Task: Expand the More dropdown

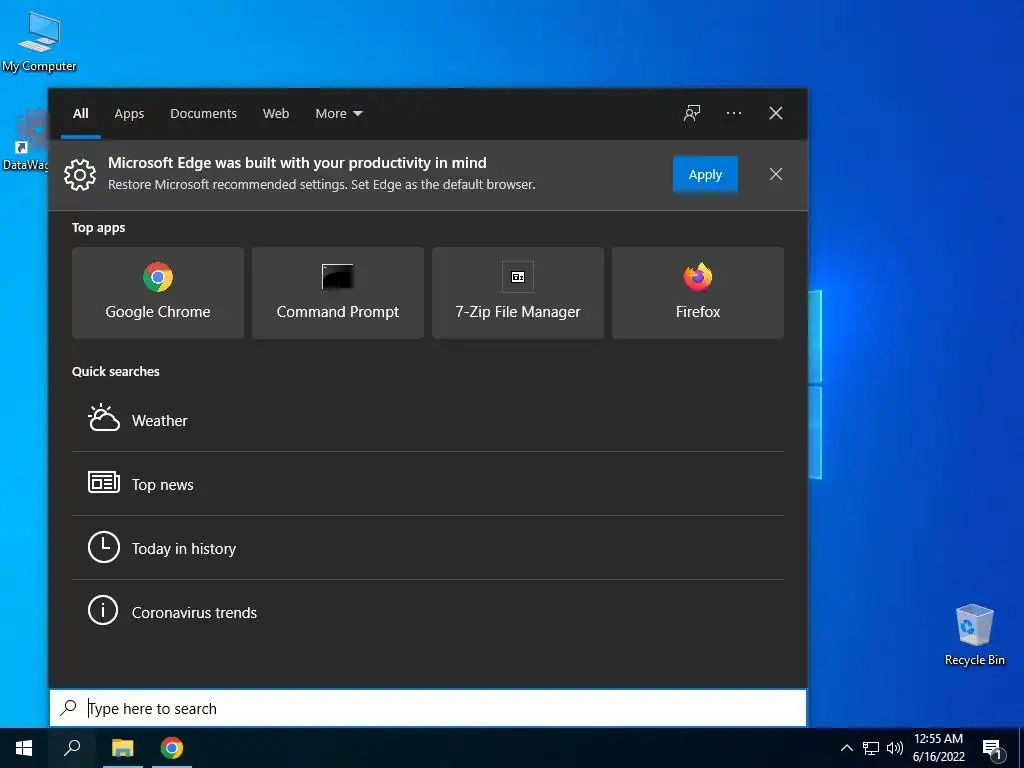Action: click(338, 113)
